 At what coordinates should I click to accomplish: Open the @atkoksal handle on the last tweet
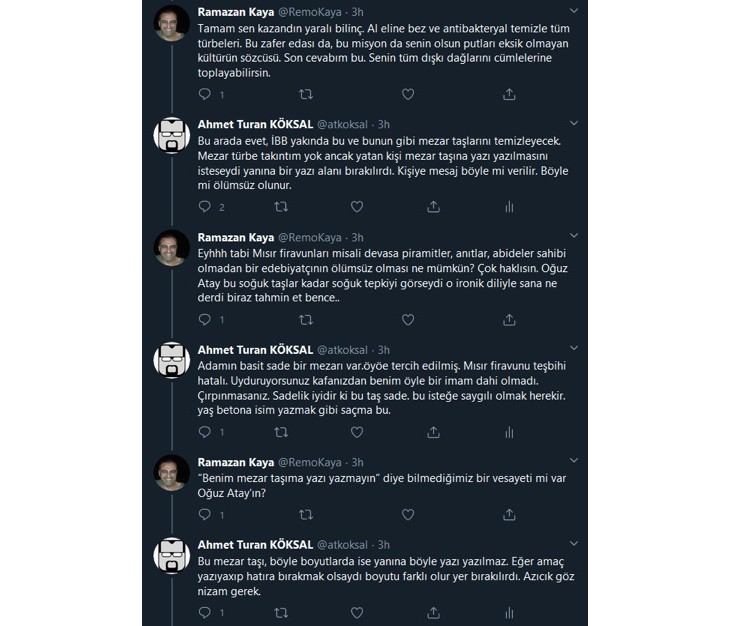[344, 545]
